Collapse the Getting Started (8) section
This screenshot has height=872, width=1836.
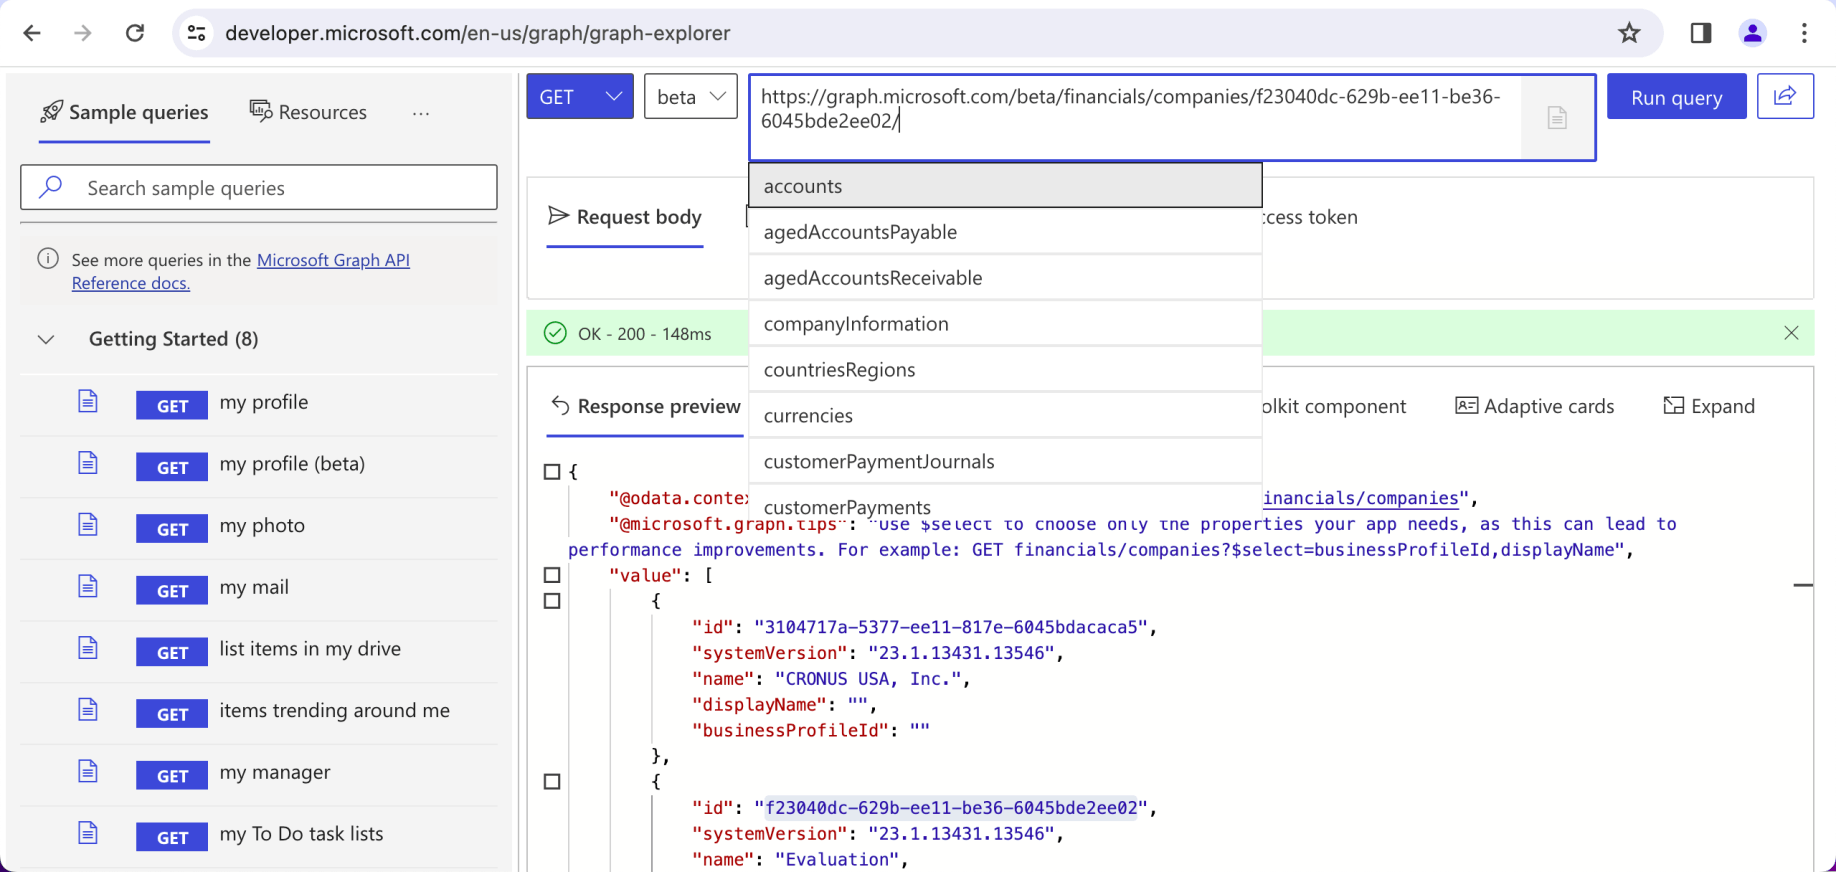click(46, 339)
